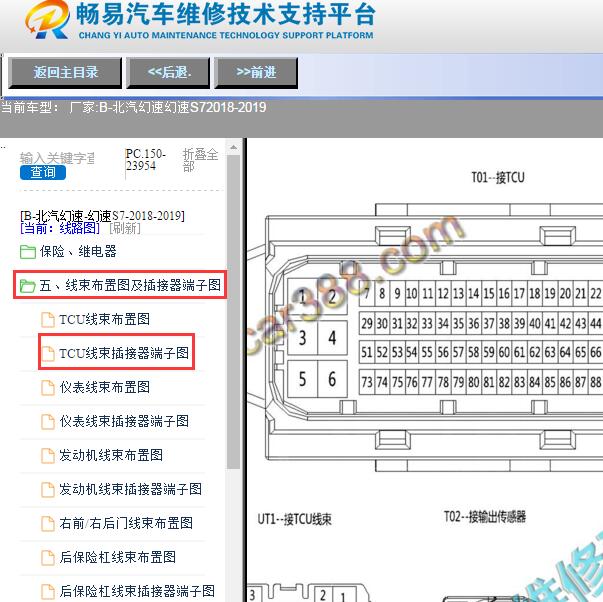Click the 当前车型 vehicle info line
This screenshot has height=602, width=603.
point(133,107)
